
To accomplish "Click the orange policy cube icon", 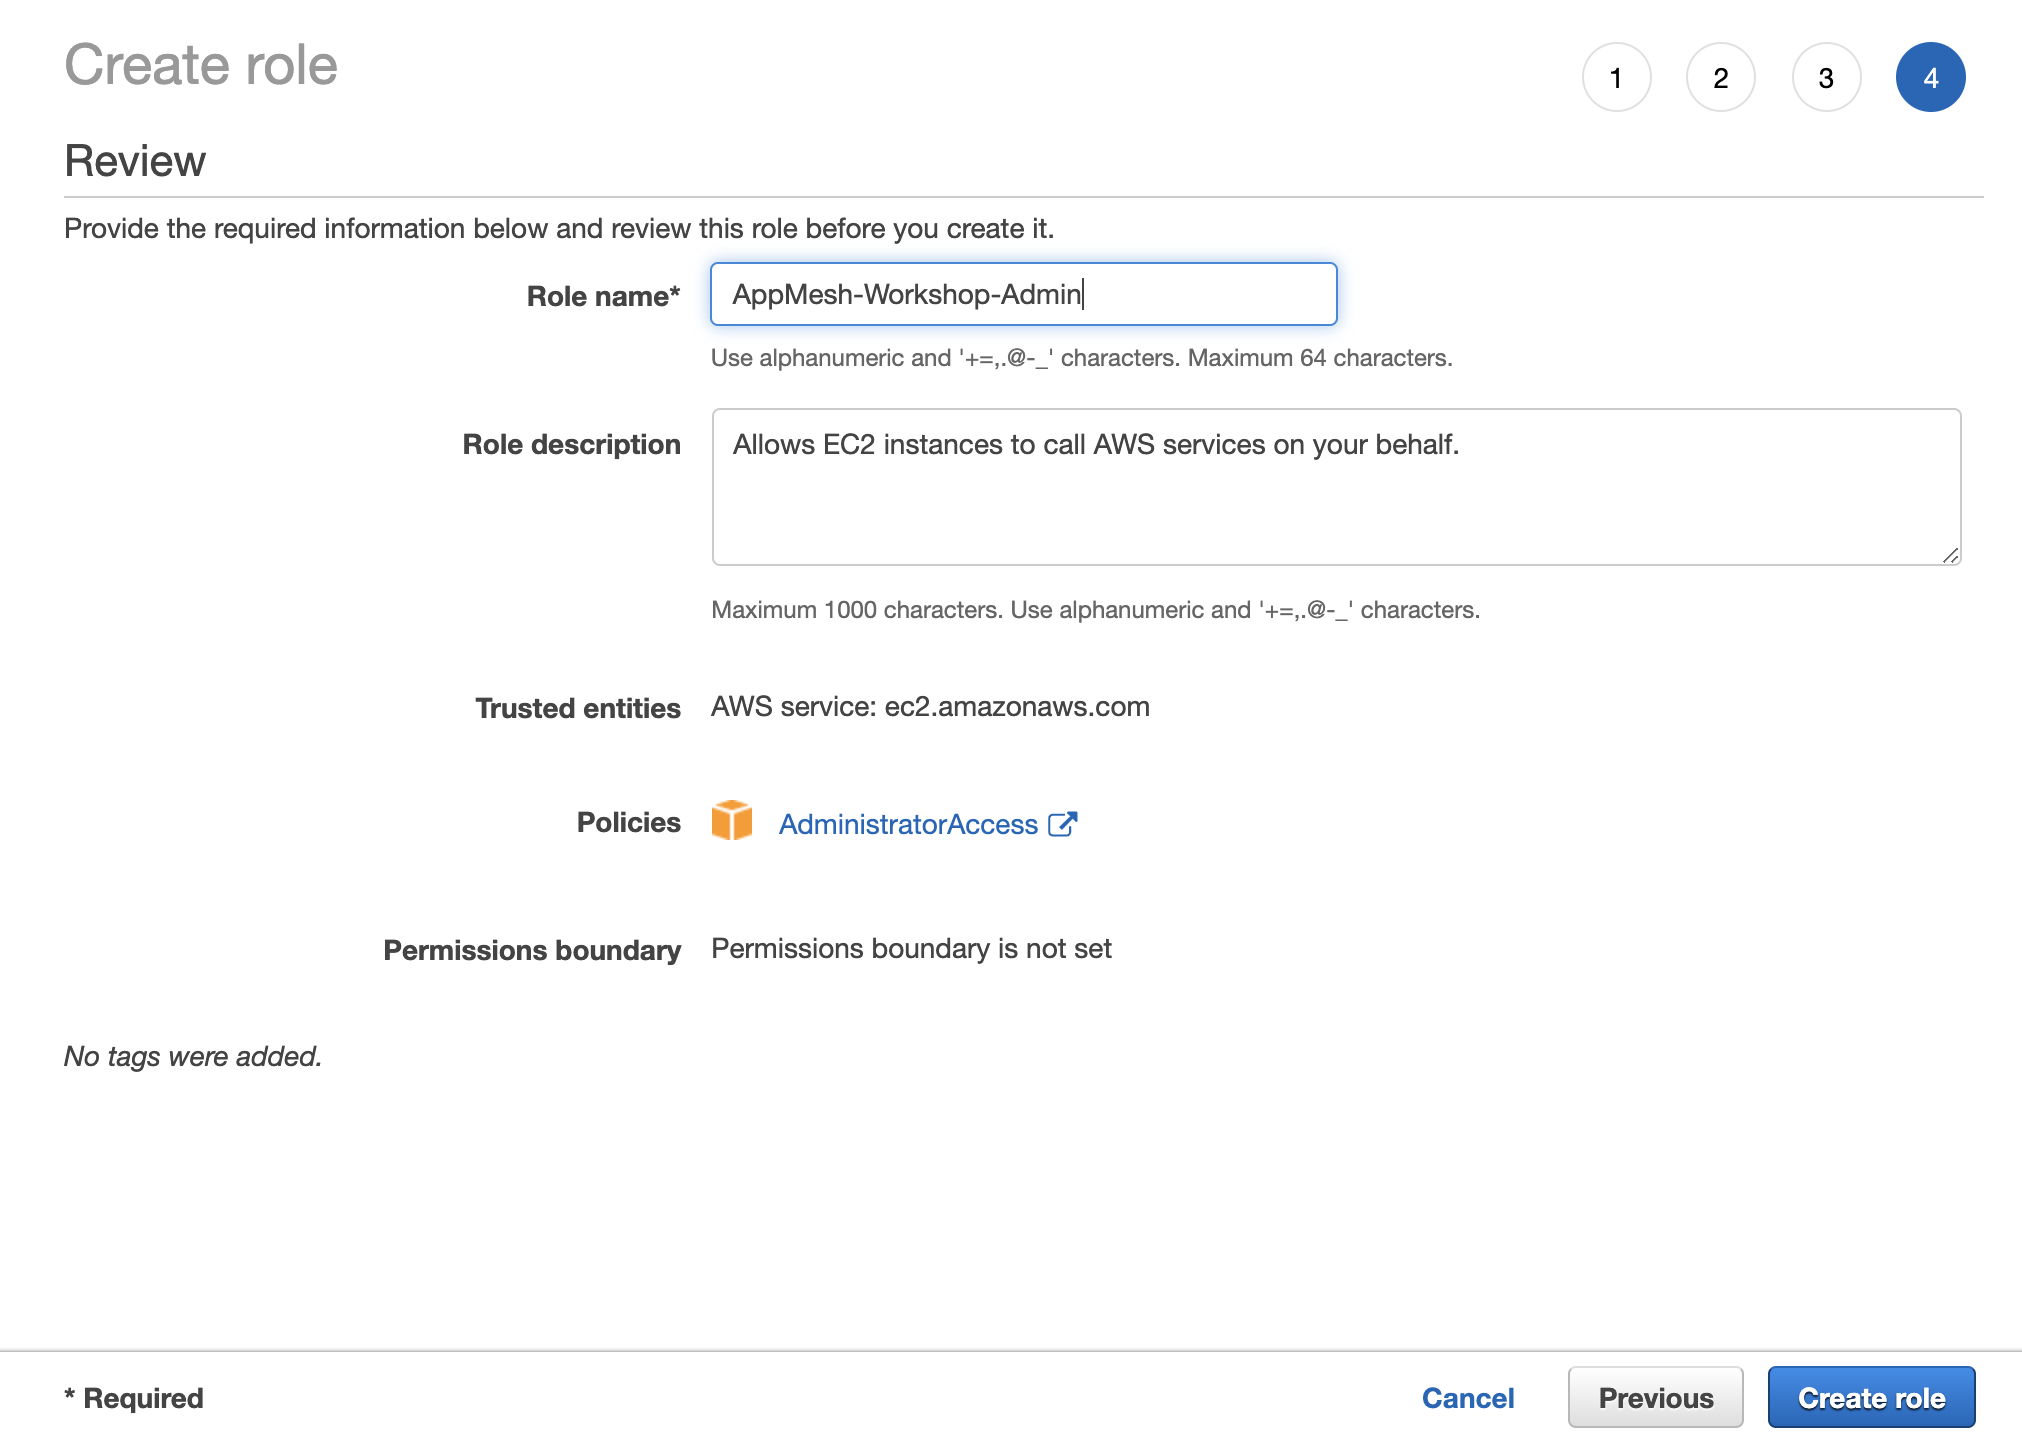I will [732, 821].
